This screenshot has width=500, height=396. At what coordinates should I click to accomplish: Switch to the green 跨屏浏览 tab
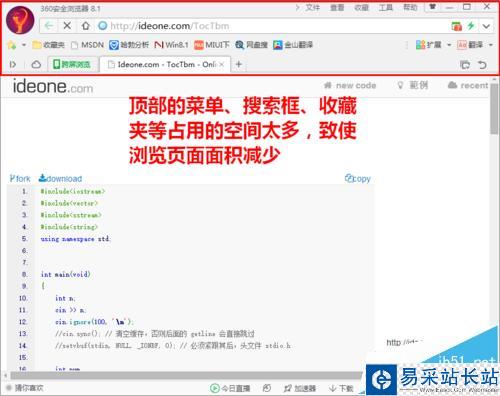(73, 64)
